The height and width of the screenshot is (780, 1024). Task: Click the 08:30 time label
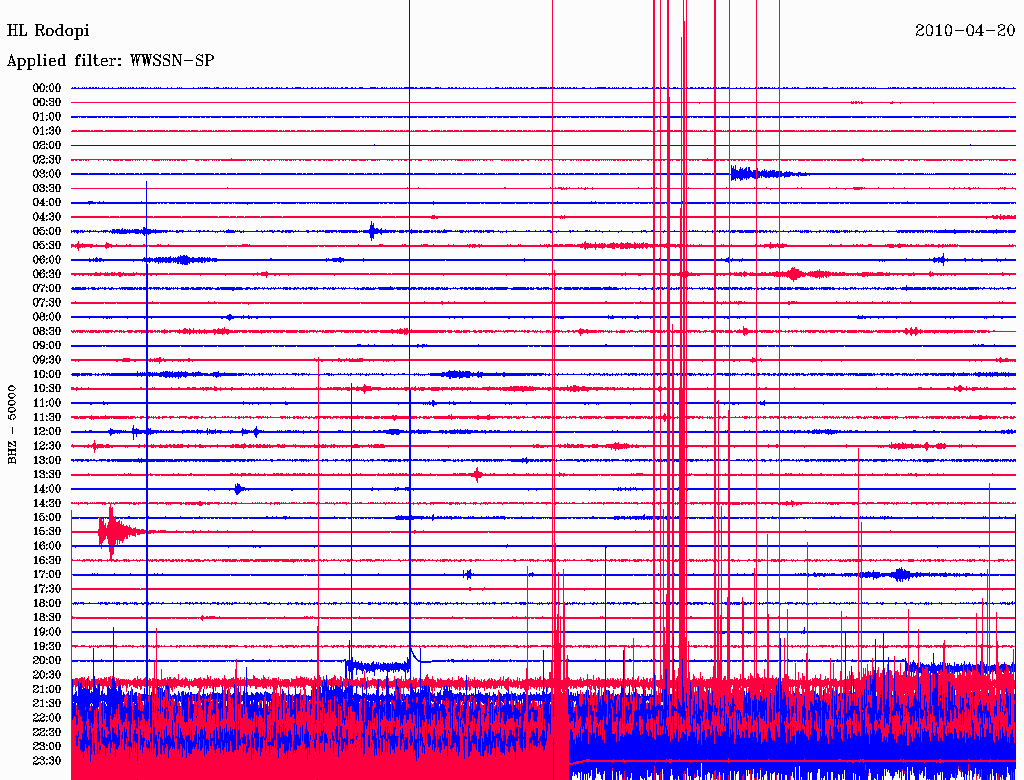(x=47, y=331)
